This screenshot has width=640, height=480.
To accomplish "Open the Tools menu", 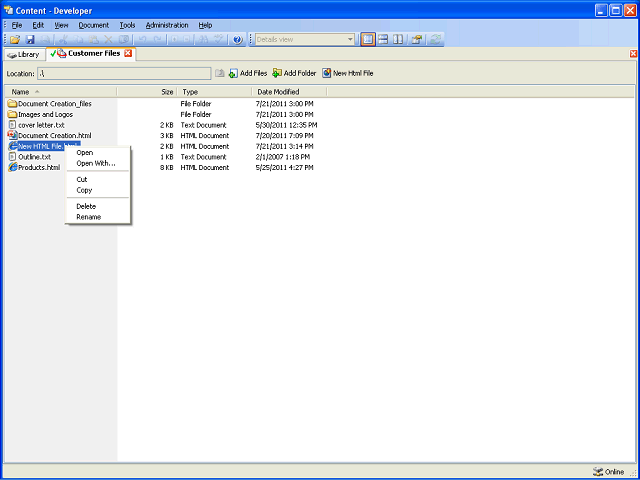I will tap(127, 25).
